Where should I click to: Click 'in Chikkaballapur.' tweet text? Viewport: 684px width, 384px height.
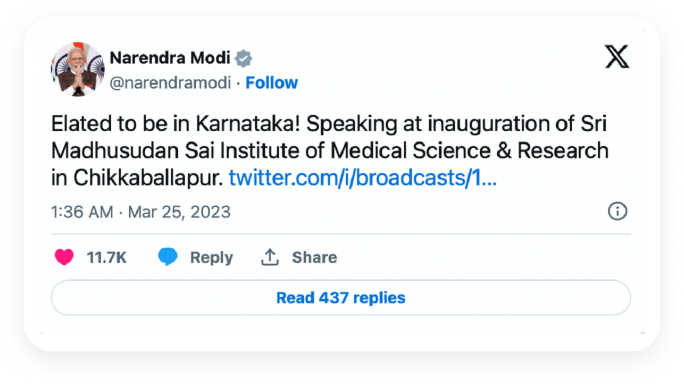pyautogui.click(x=137, y=178)
